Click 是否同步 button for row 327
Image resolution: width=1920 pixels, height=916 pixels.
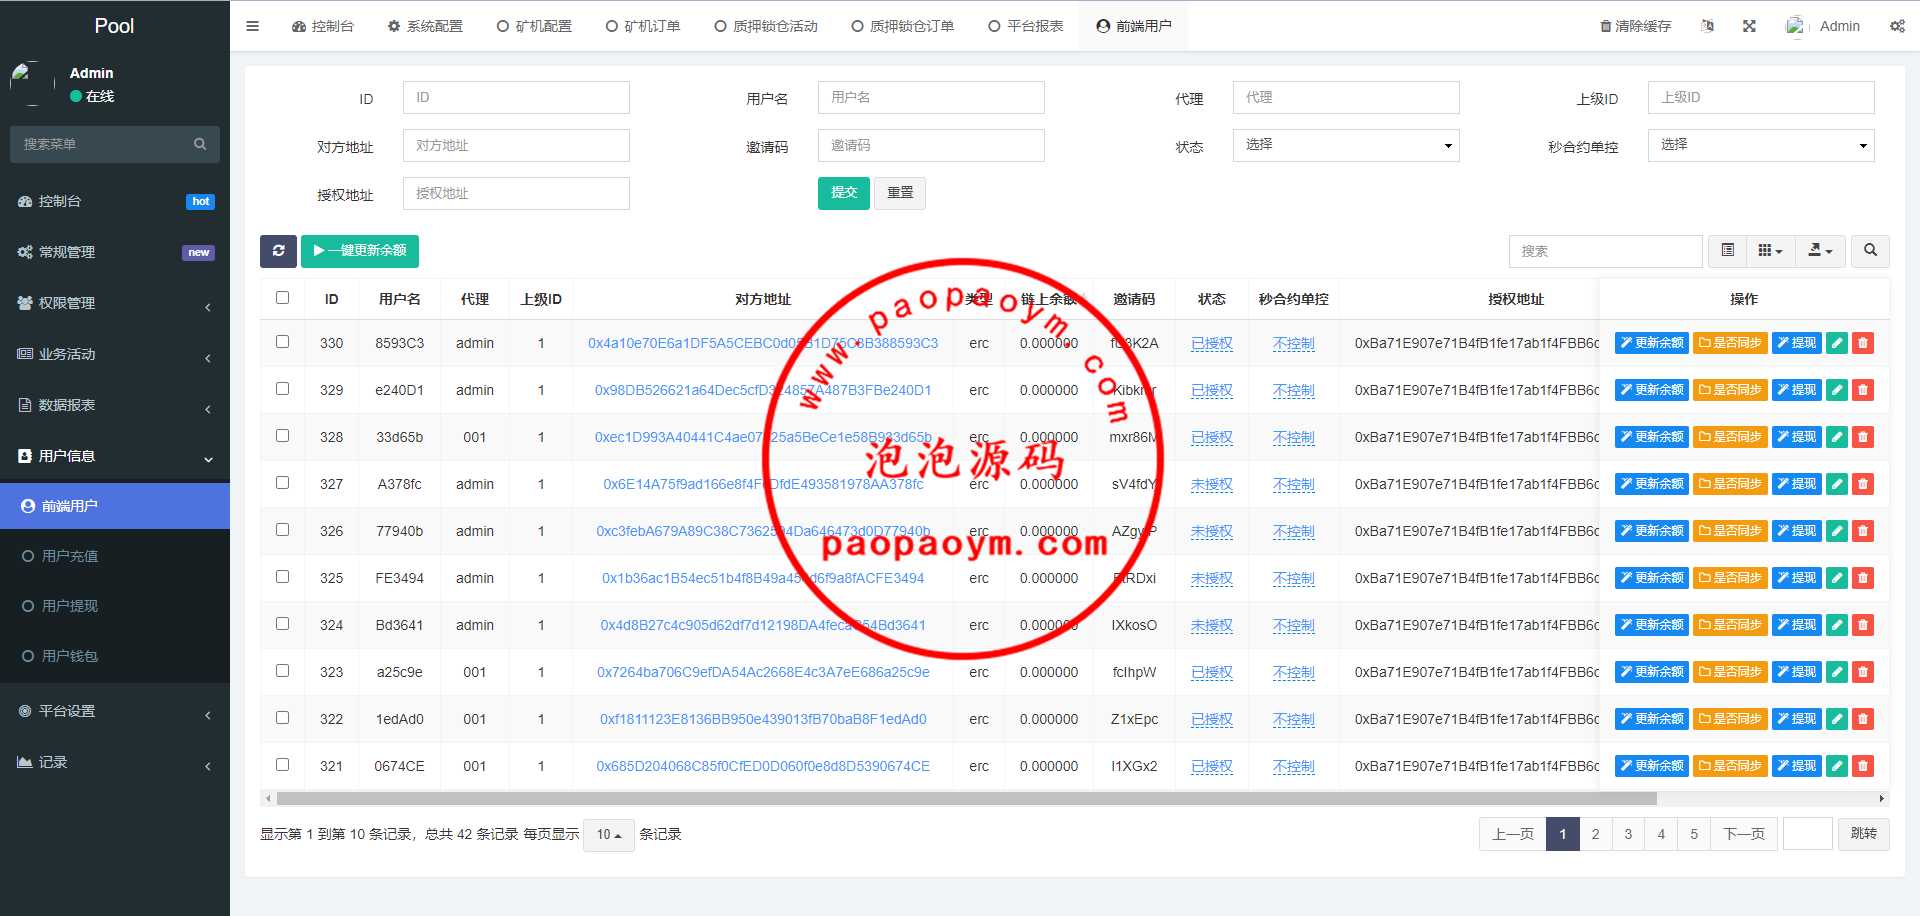pos(1730,484)
